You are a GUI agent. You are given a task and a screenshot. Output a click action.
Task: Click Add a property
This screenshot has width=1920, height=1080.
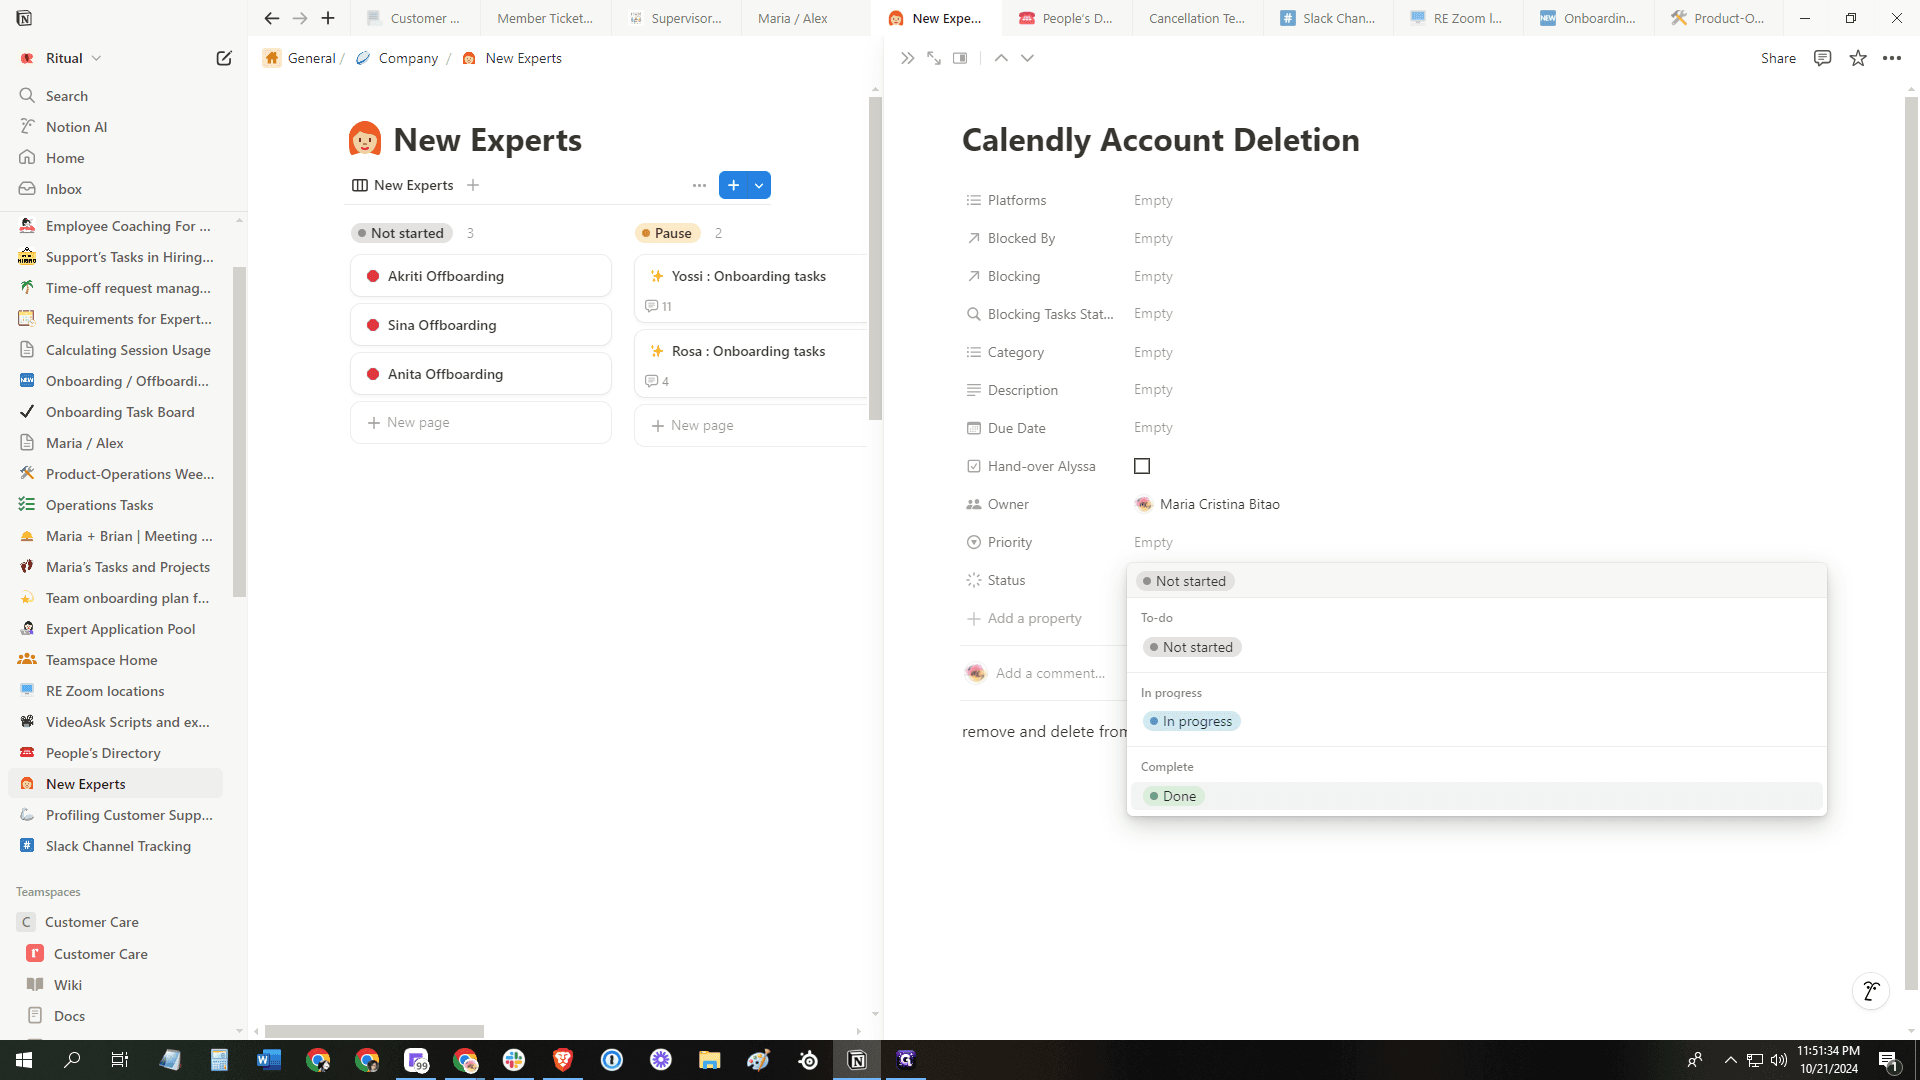click(1024, 618)
